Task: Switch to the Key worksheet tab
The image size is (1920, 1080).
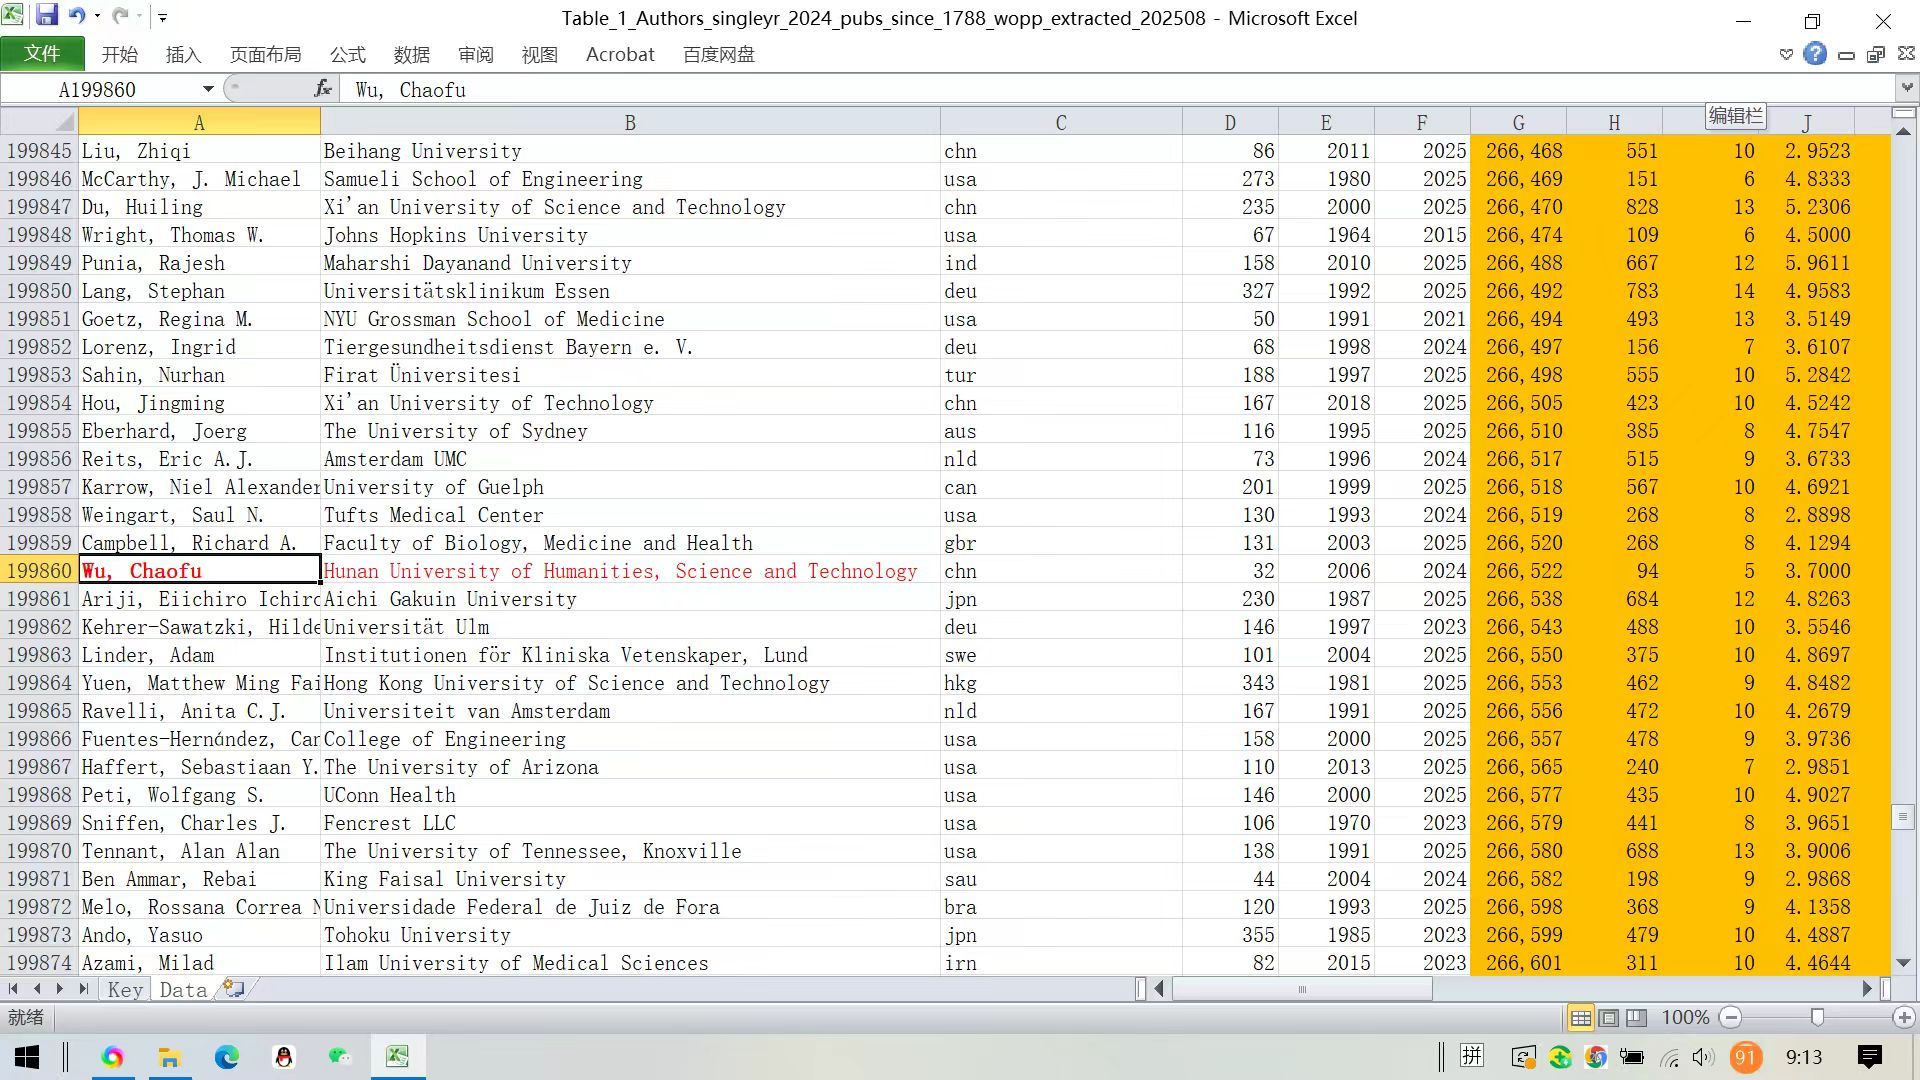Action: [x=125, y=989]
